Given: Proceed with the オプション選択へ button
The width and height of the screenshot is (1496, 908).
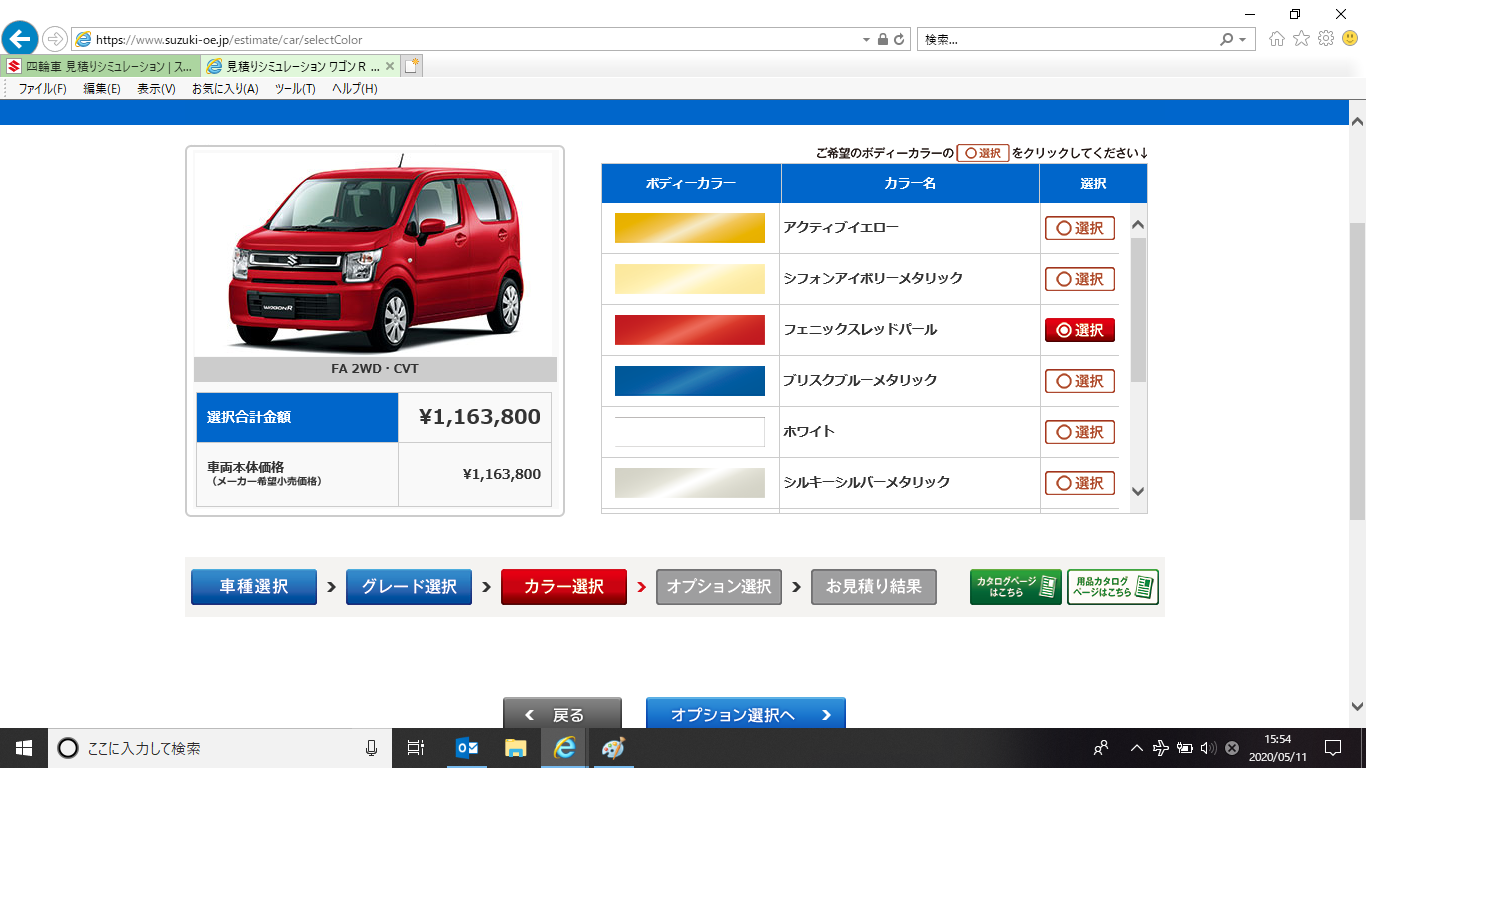Looking at the screenshot, I should 745,714.
